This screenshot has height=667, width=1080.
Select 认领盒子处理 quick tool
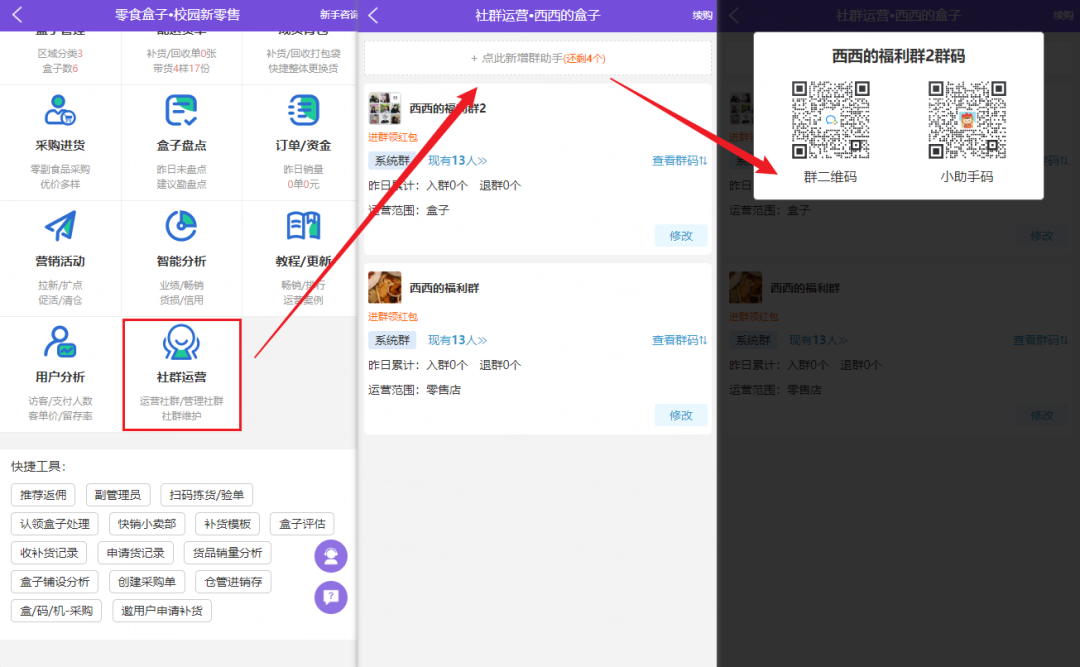[x=55, y=524]
